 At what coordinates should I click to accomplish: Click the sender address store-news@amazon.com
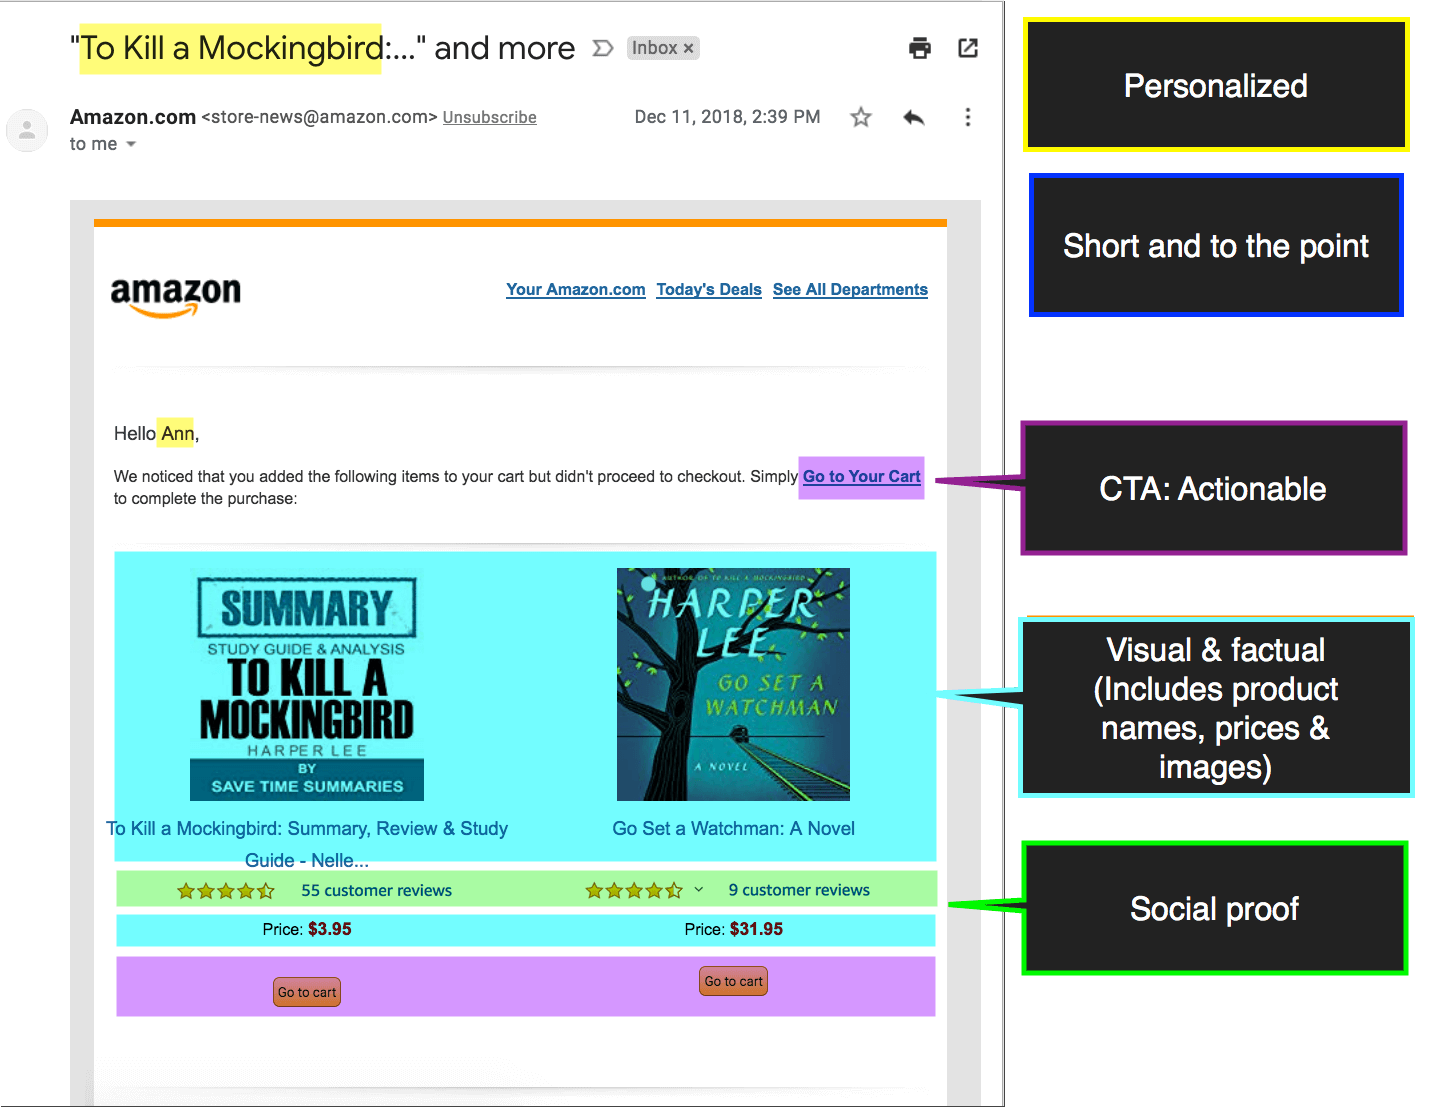[x=320, y=117]
